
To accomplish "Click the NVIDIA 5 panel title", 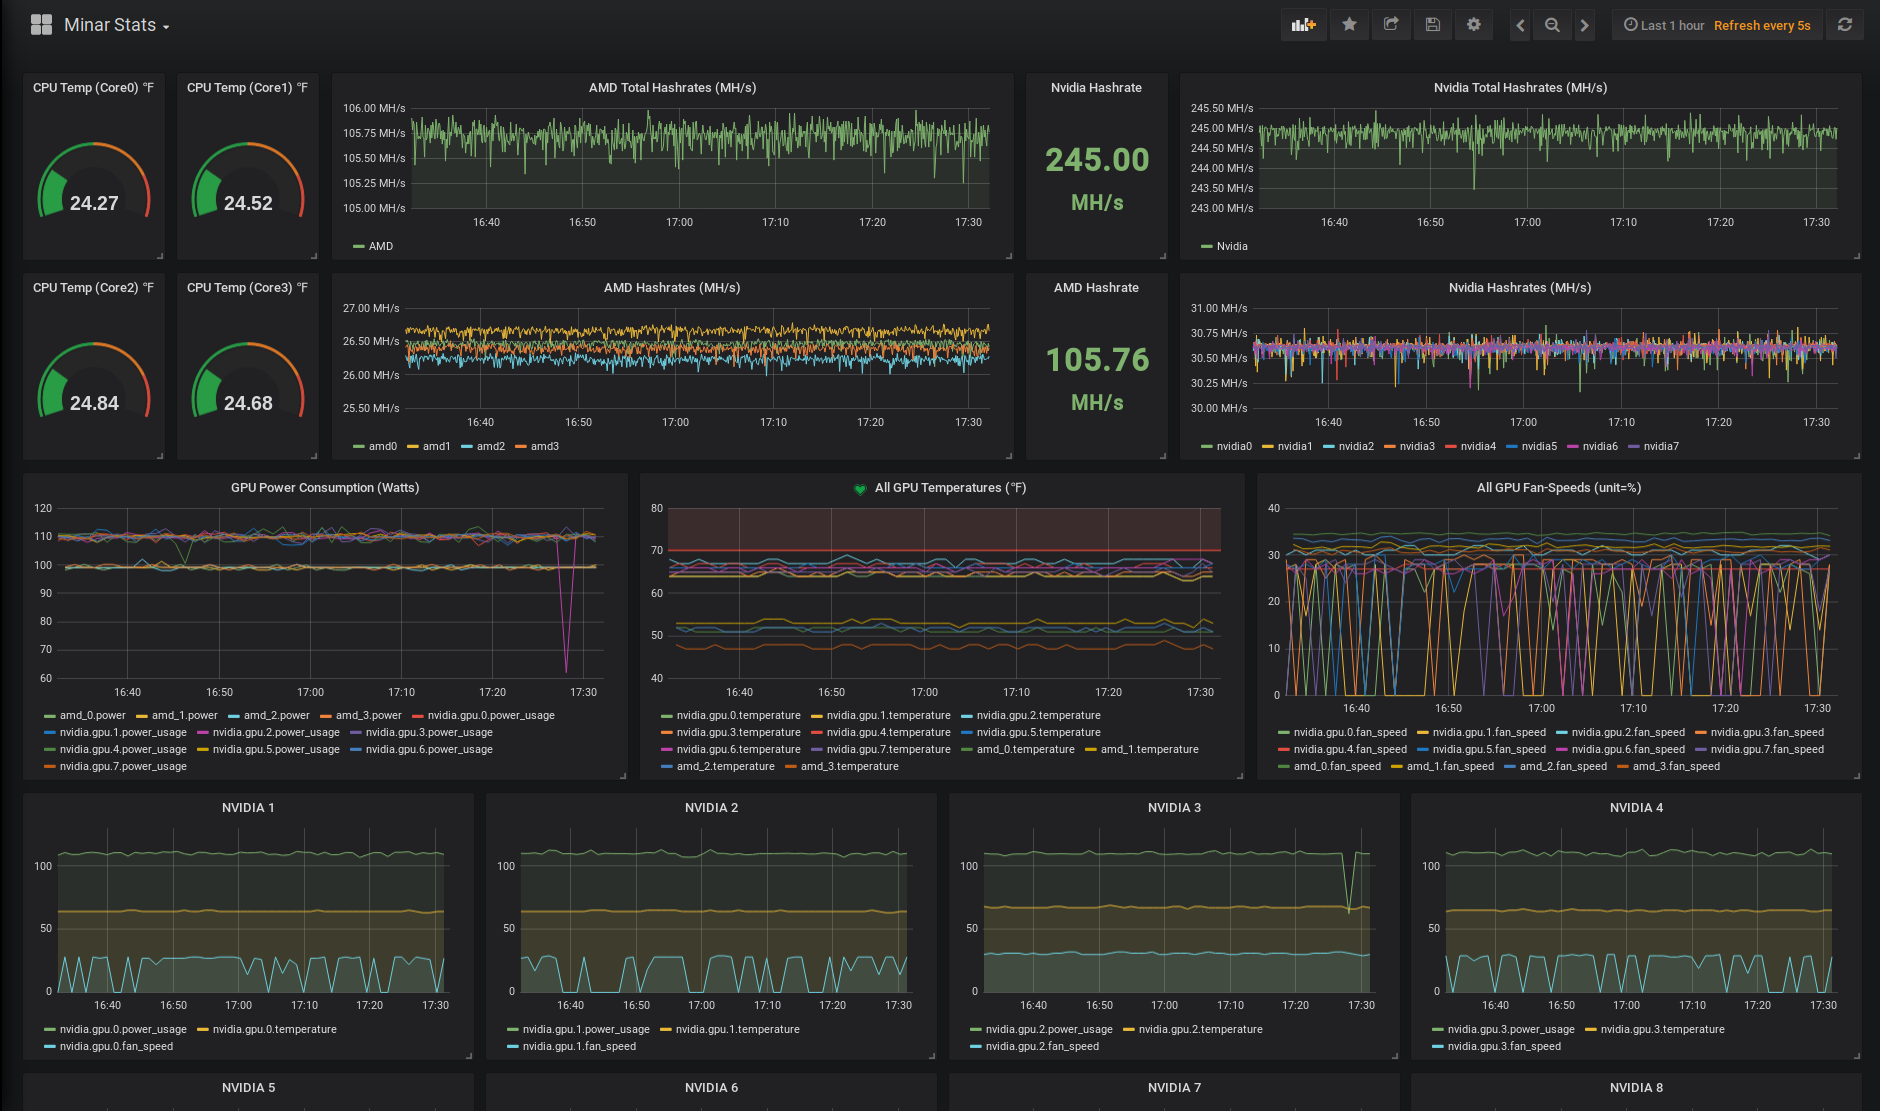I will click(248, 1088).
